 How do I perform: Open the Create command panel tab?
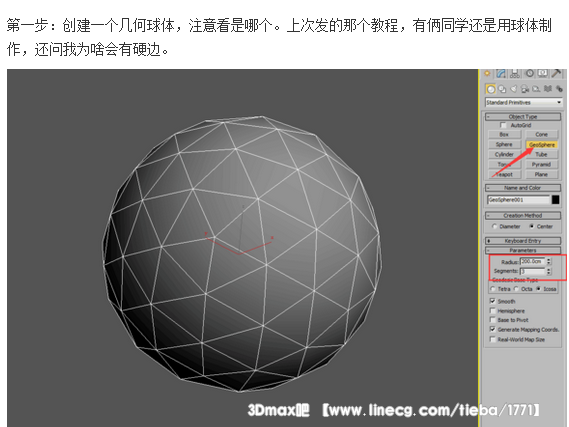pyautogui.click(x=487, y=74)
